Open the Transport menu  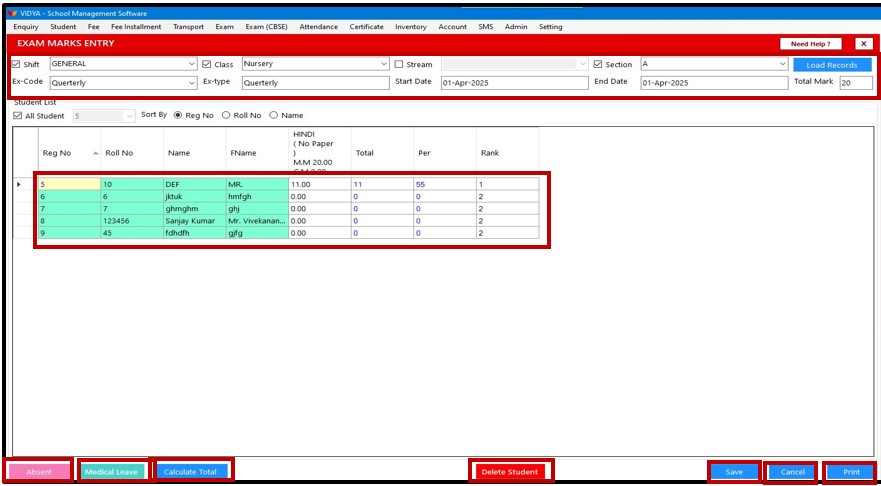188,27
